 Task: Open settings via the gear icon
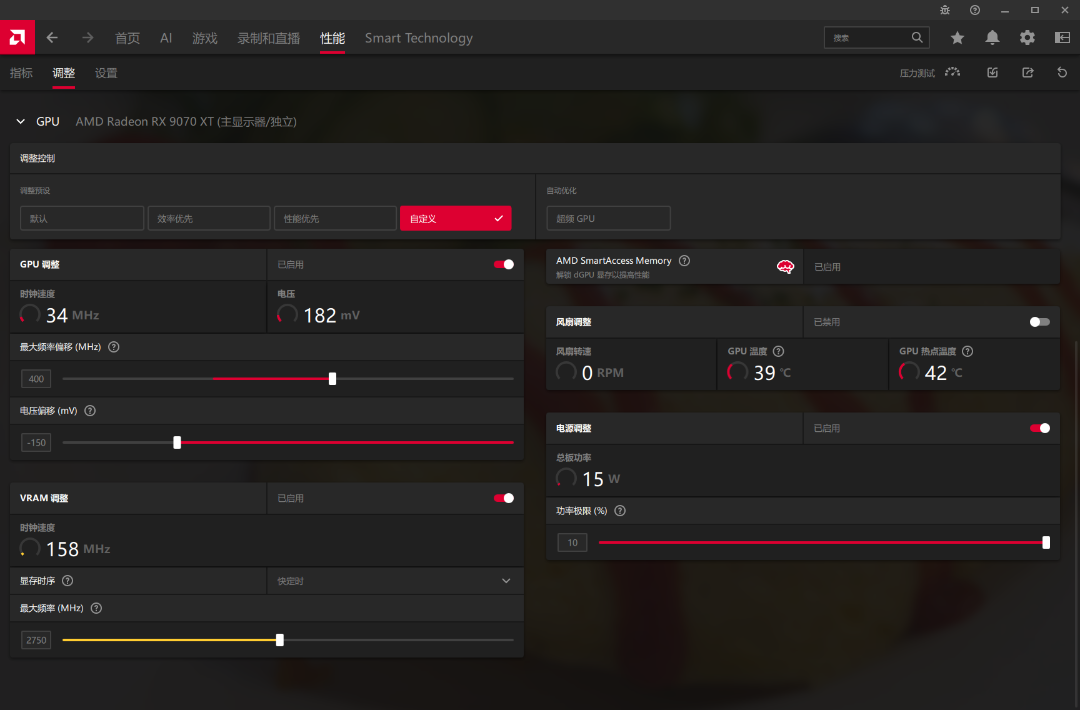click(x=1027, y=38)
